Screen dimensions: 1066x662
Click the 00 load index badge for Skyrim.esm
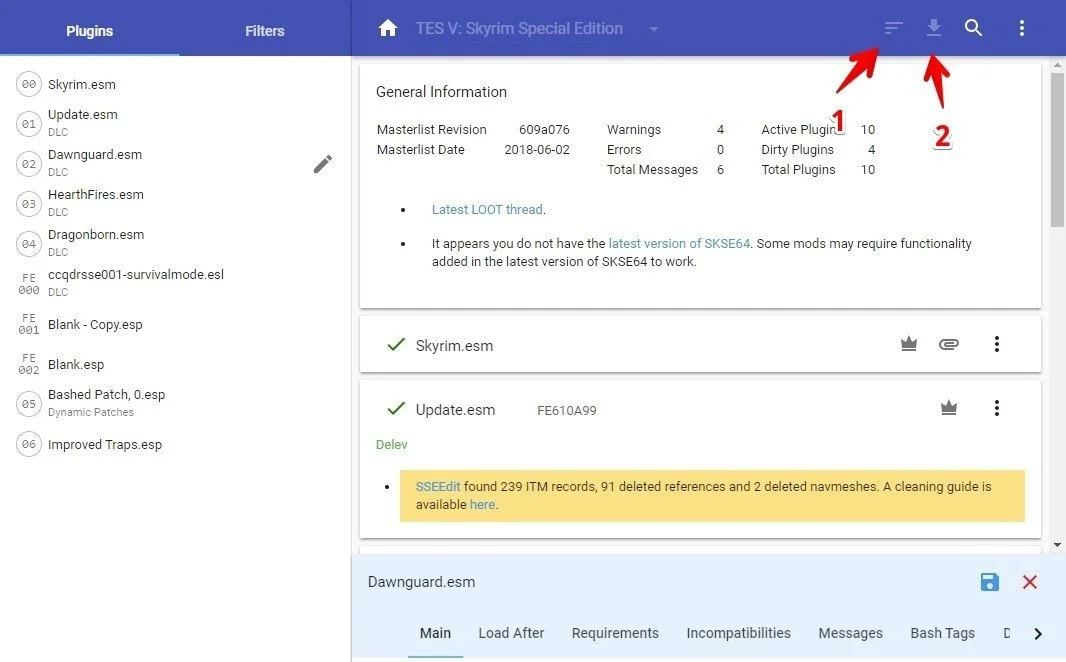[29, 84]
